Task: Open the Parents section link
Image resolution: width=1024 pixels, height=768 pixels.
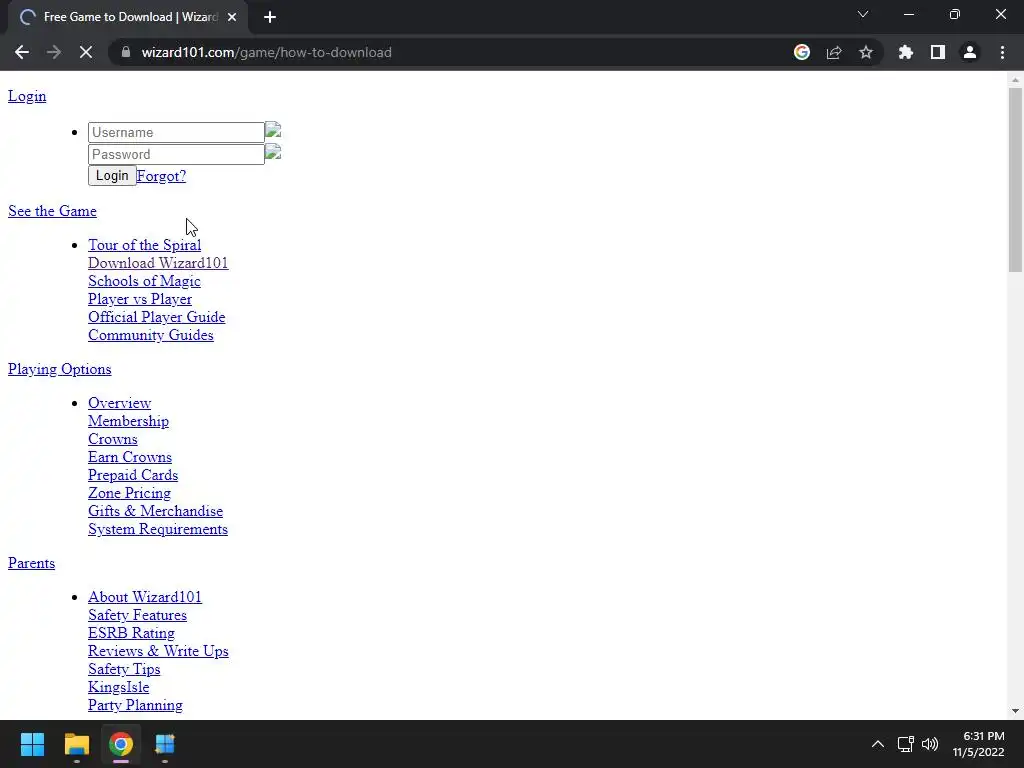Action: (x=31, y=563)
